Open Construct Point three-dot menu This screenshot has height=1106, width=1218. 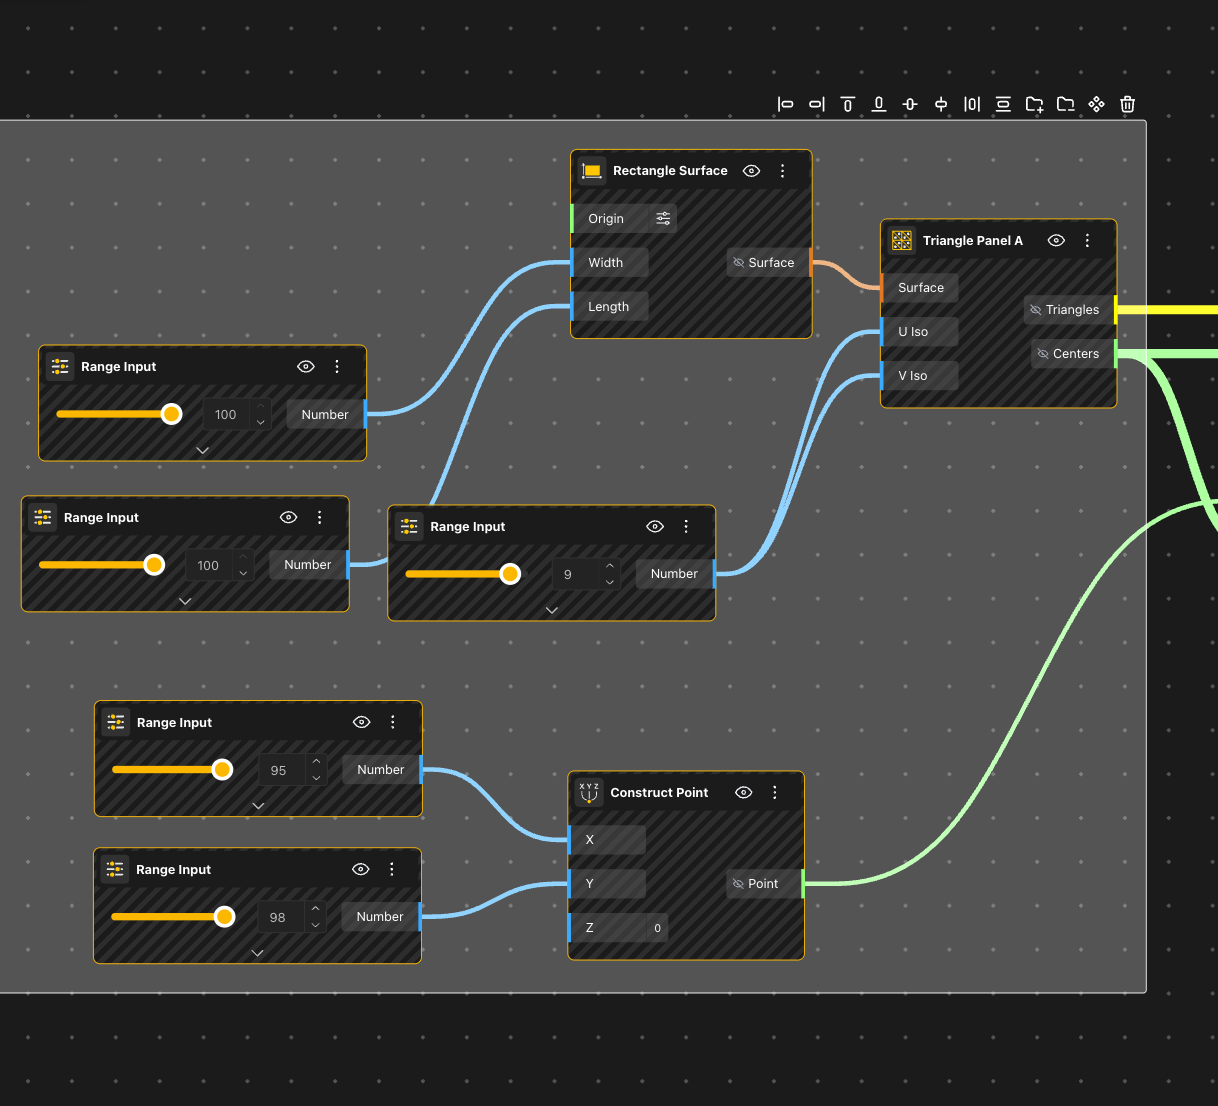click(x=775, y=793)
